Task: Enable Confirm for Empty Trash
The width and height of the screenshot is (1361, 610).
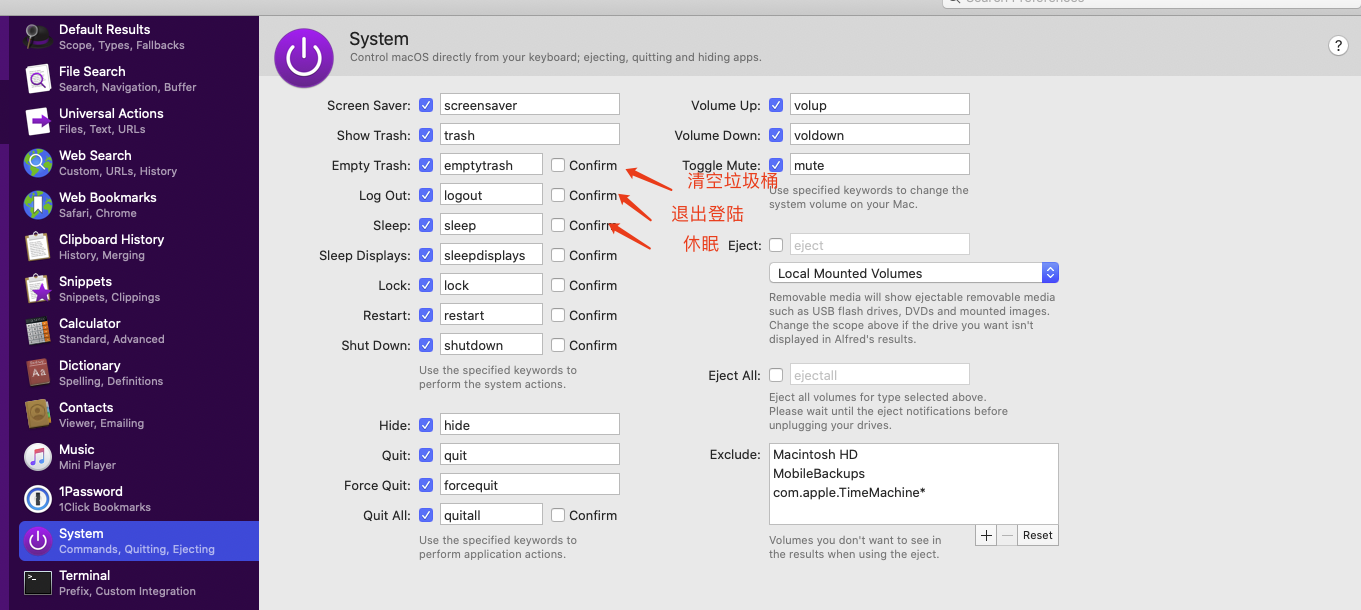Action: (x=558, y=165)
